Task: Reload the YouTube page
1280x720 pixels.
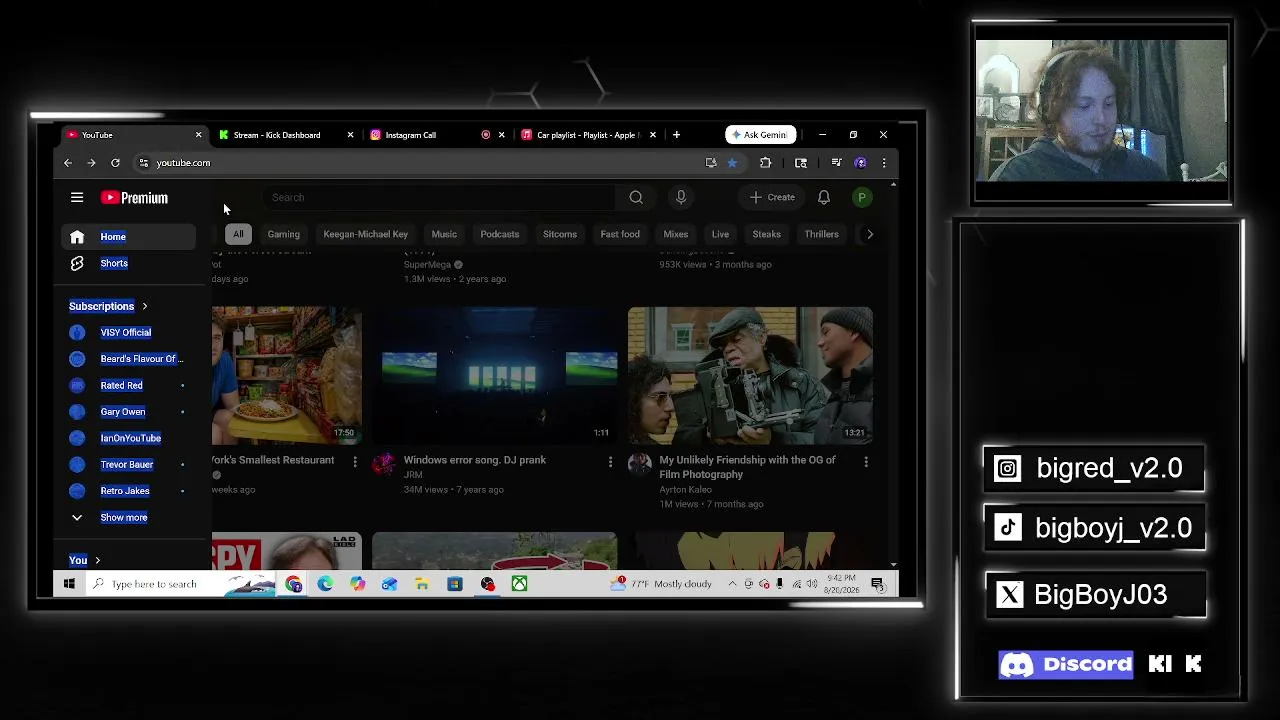Action: tap(115, 162)
